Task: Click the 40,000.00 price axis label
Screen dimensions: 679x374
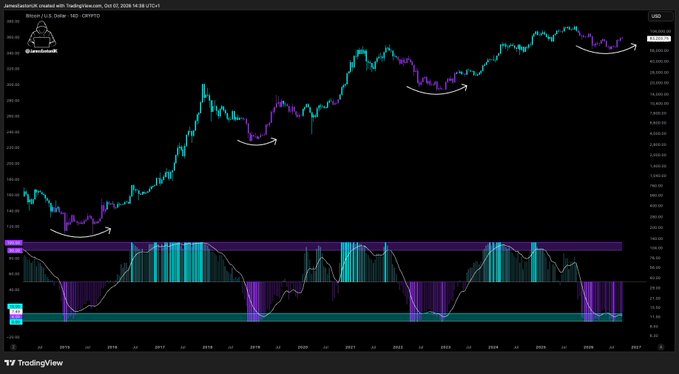Action: point(659,61)
